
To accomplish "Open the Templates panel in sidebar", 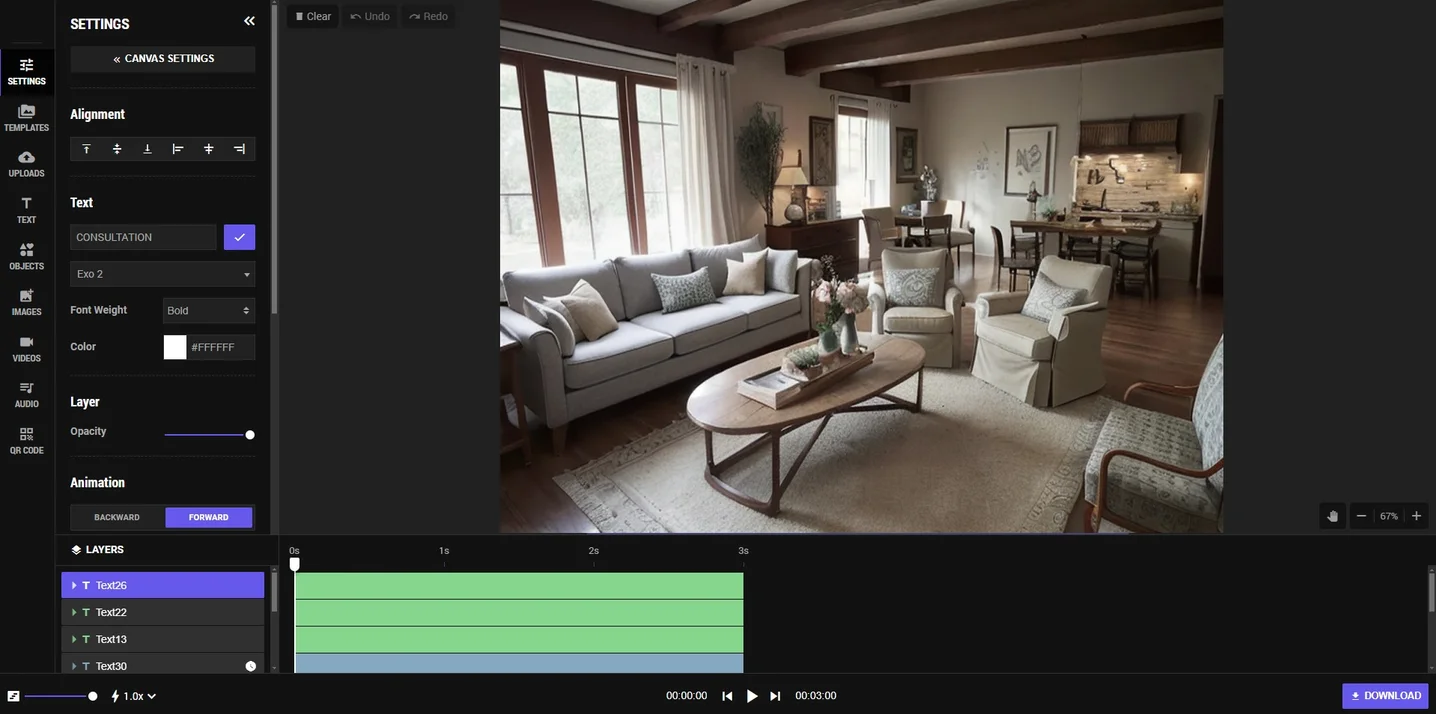I will click(x=26, y=118).
